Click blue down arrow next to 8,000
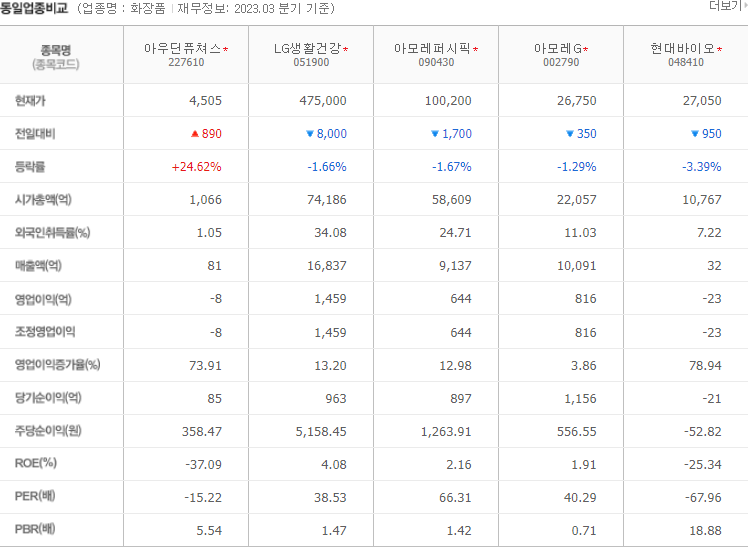 click(x=310, y=134)
